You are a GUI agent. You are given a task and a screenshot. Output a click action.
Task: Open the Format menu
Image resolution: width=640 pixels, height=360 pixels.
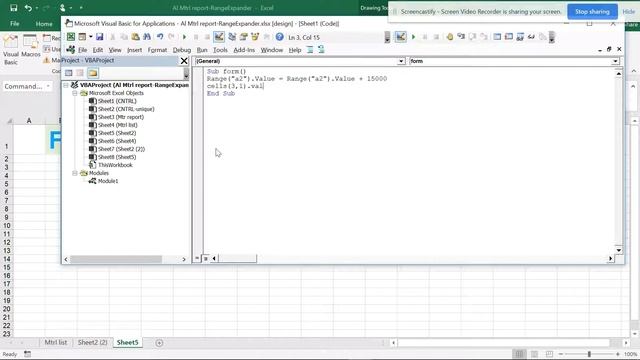157,50
